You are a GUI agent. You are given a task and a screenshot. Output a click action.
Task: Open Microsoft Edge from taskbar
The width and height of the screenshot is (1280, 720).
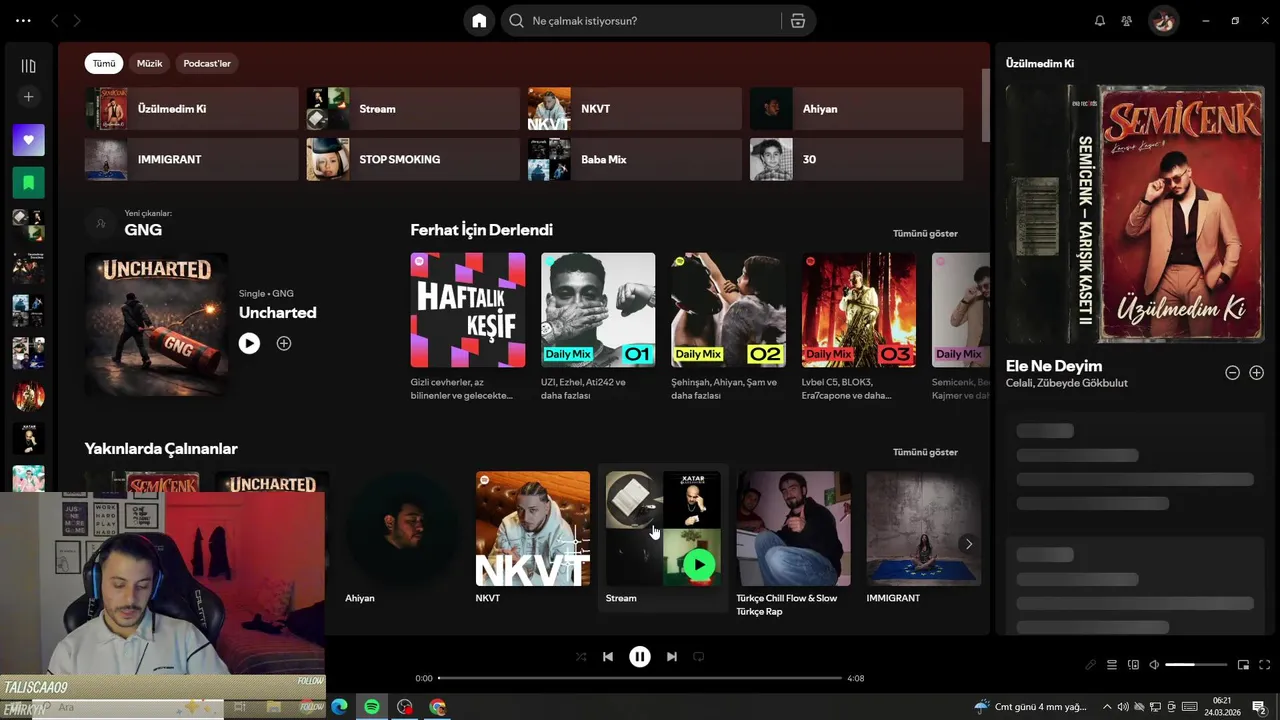[x=339, y=707]
